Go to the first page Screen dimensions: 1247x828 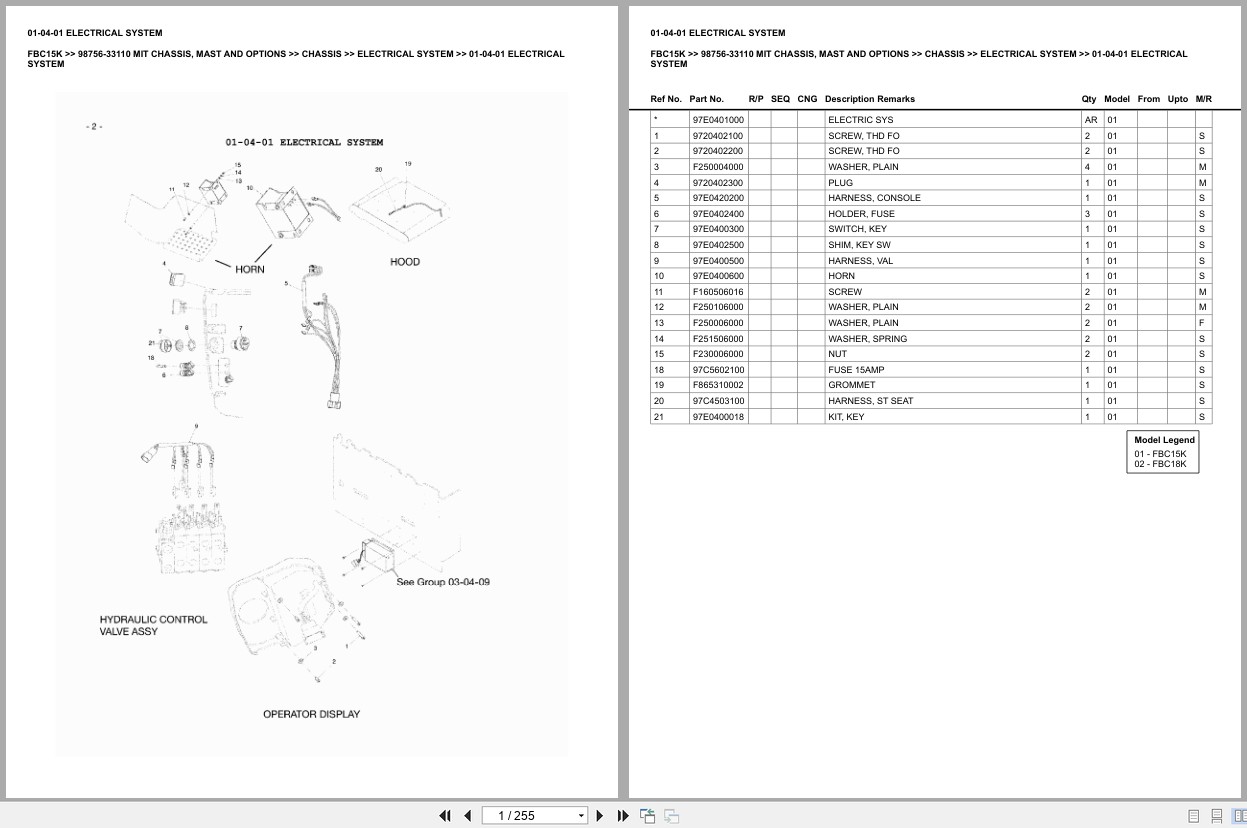pos(445,816)
